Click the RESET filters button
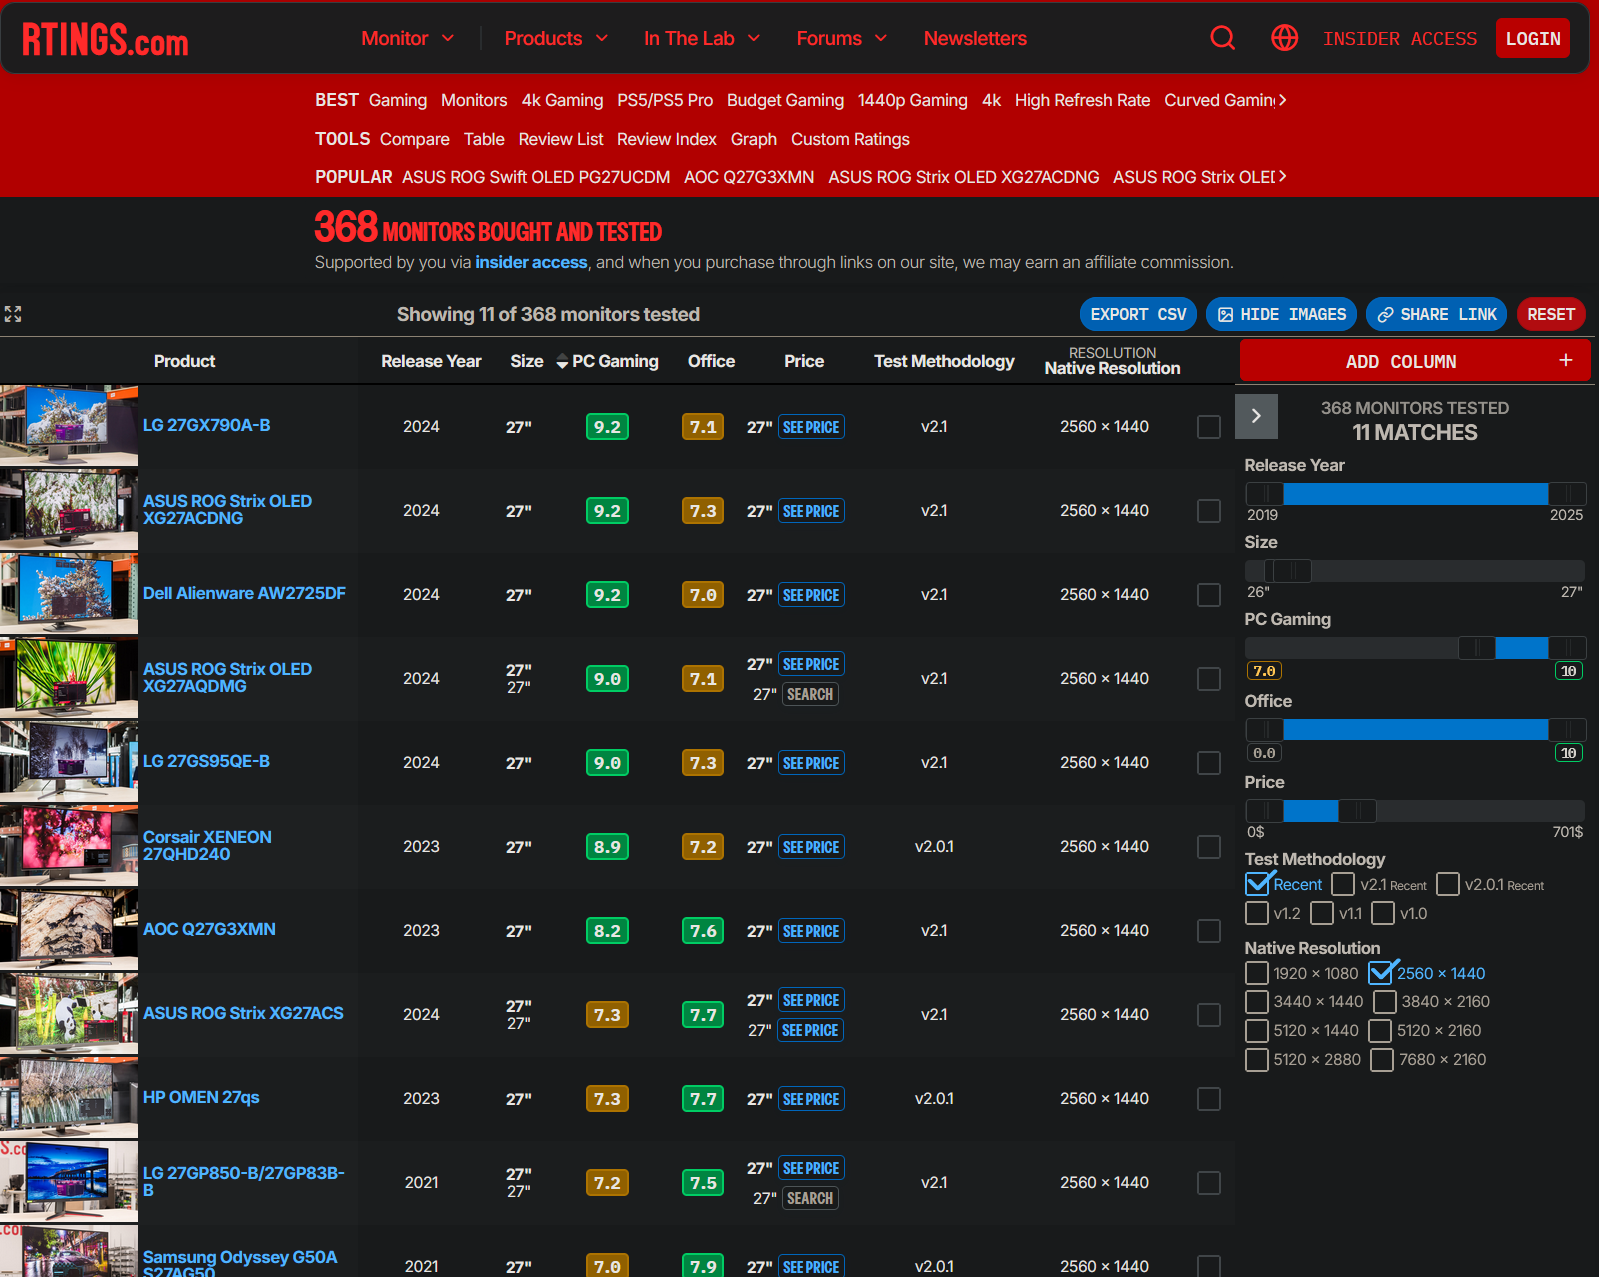The image size is (1599, 1277). coord(1550,314)
